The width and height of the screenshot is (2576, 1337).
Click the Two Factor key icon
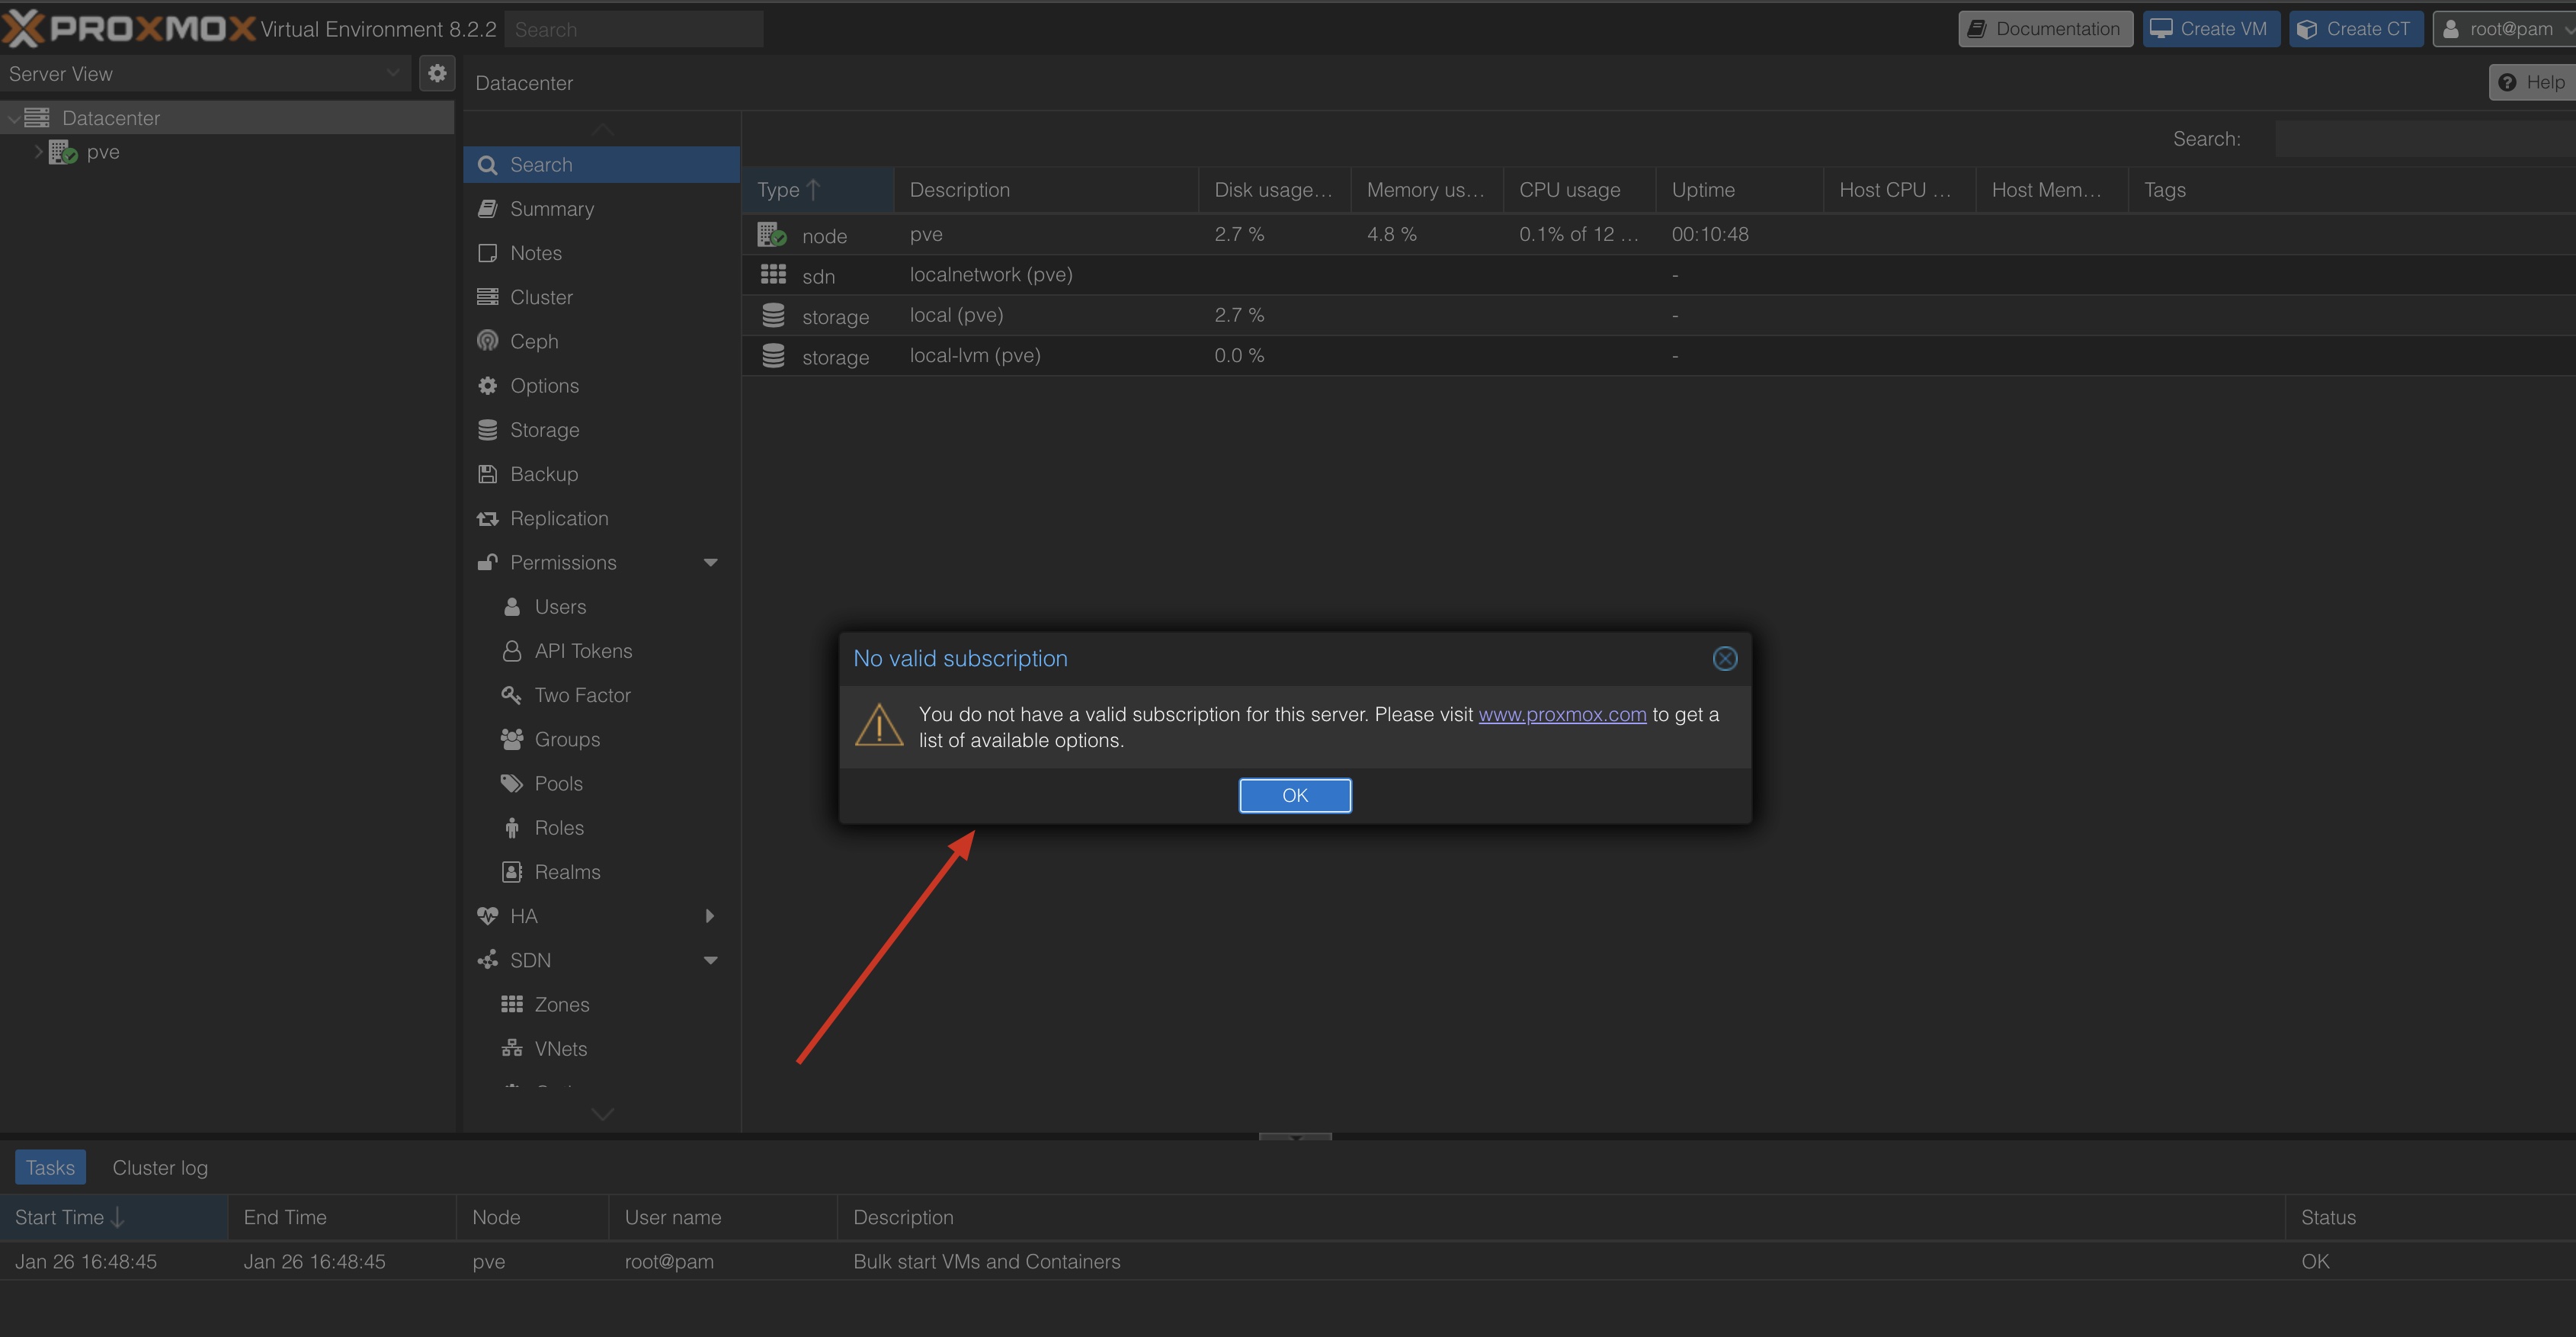pyautogui.click(x=511, y=695)
